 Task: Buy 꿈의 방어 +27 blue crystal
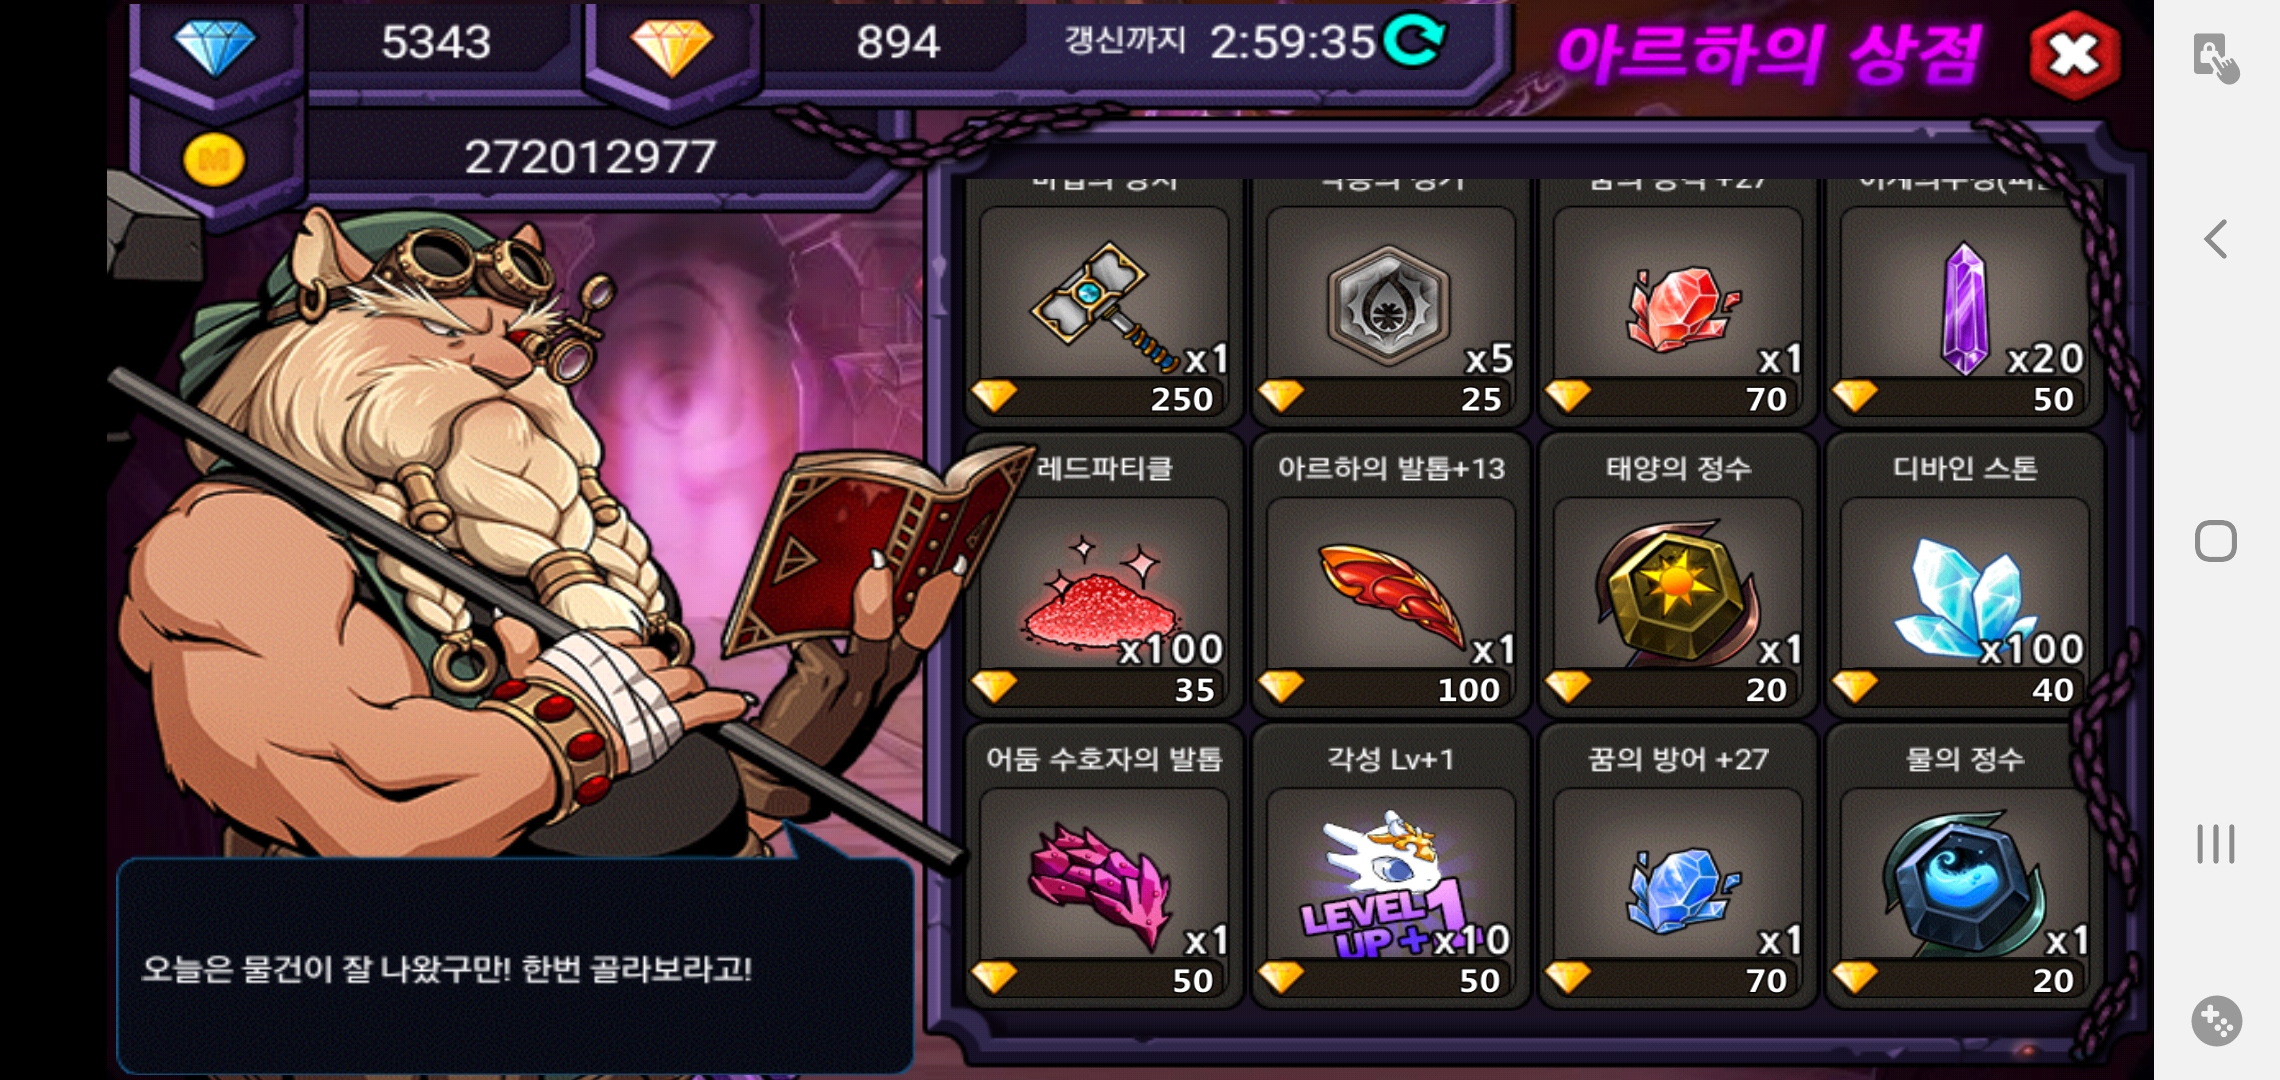click(x=1678, y=866)
